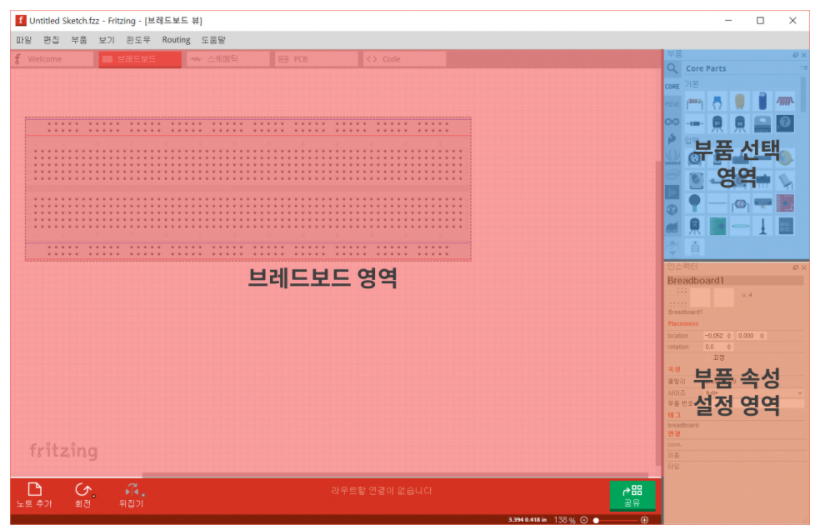Open the Routing menu
The width and height of the screenshot is (823, 532).
[176, 40]
